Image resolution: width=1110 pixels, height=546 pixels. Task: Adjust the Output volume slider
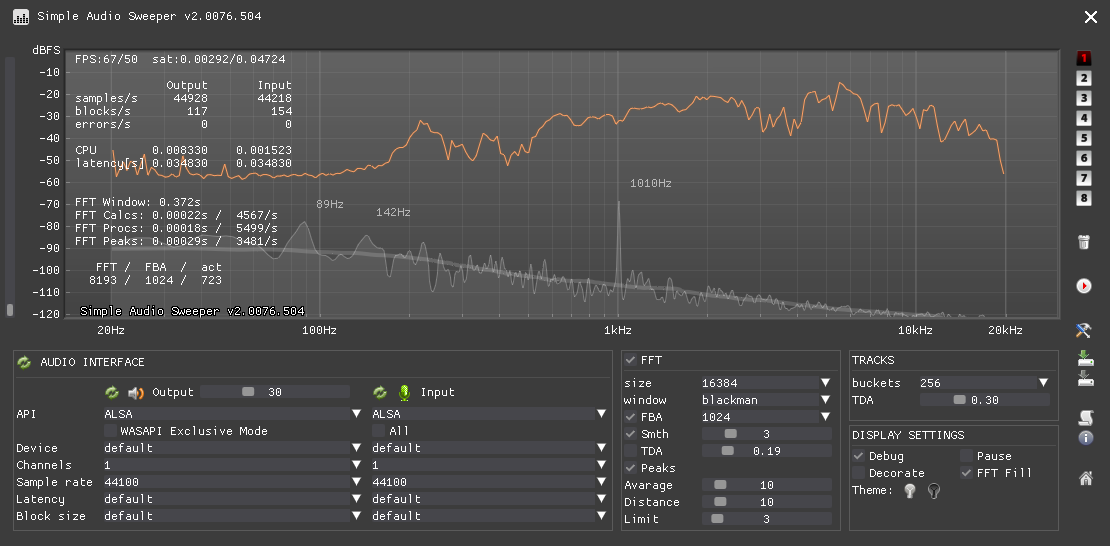click(275, 392)
